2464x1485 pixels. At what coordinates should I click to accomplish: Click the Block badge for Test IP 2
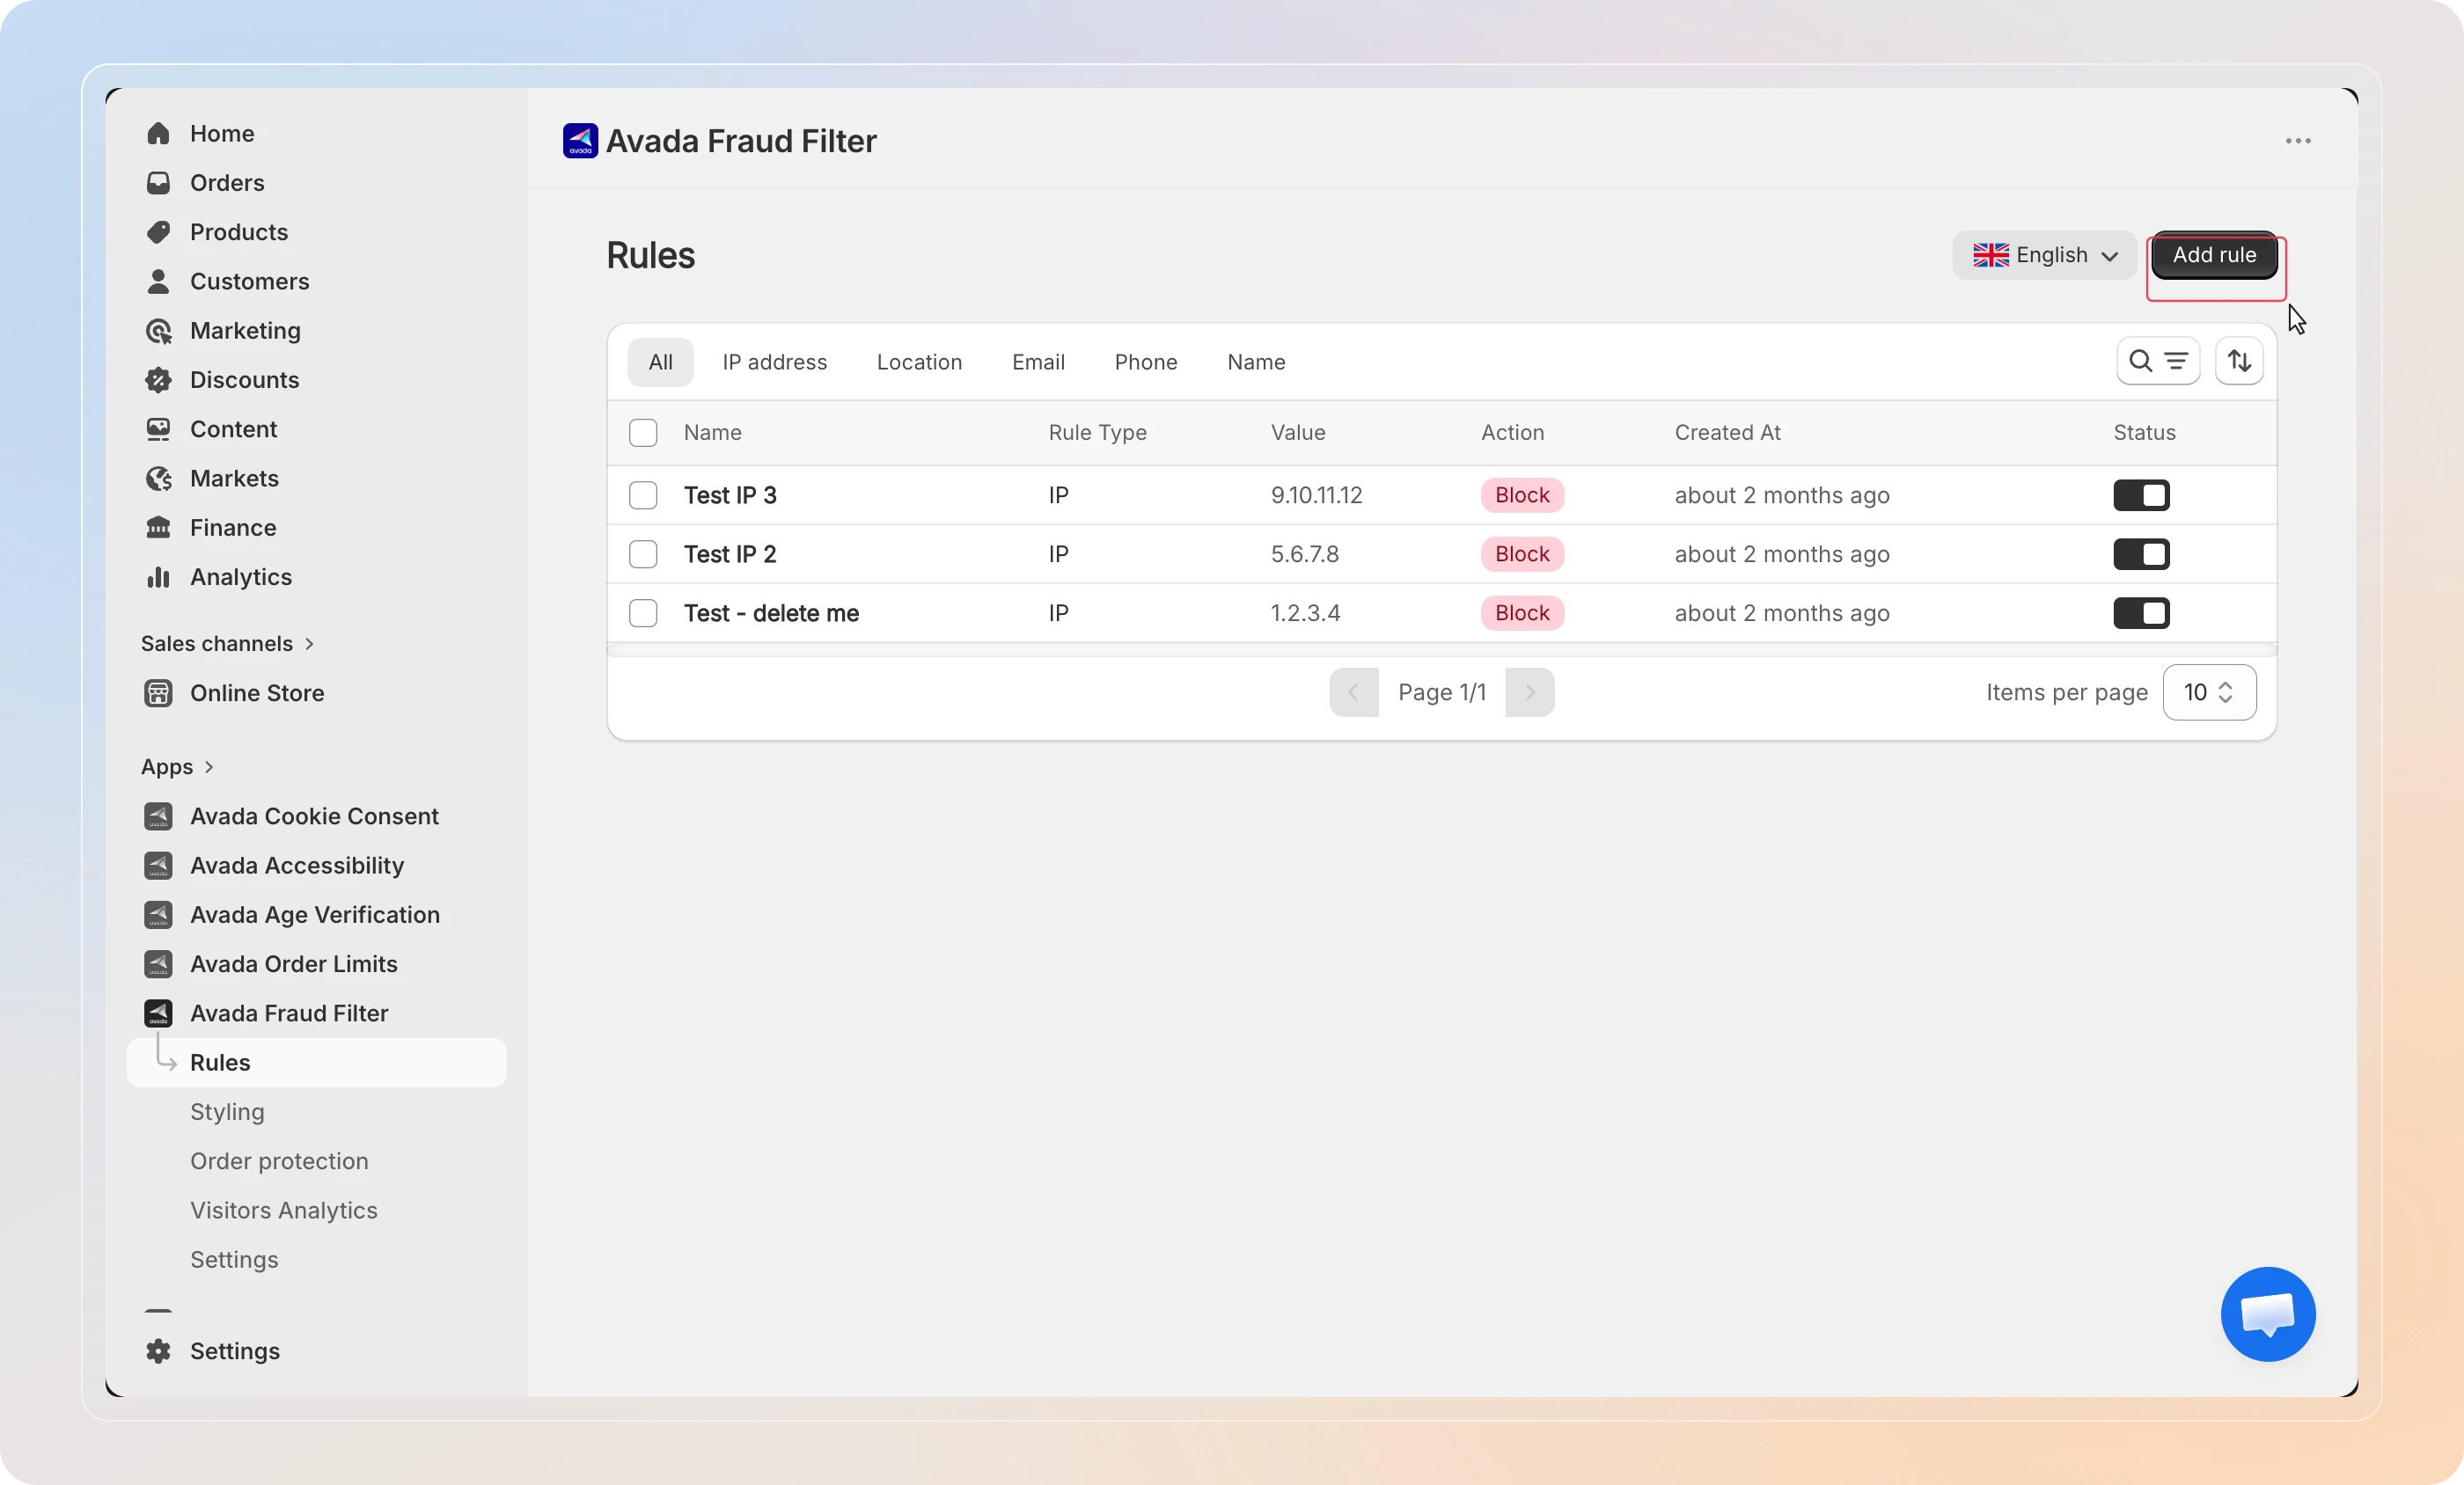tap(1522, 554)
